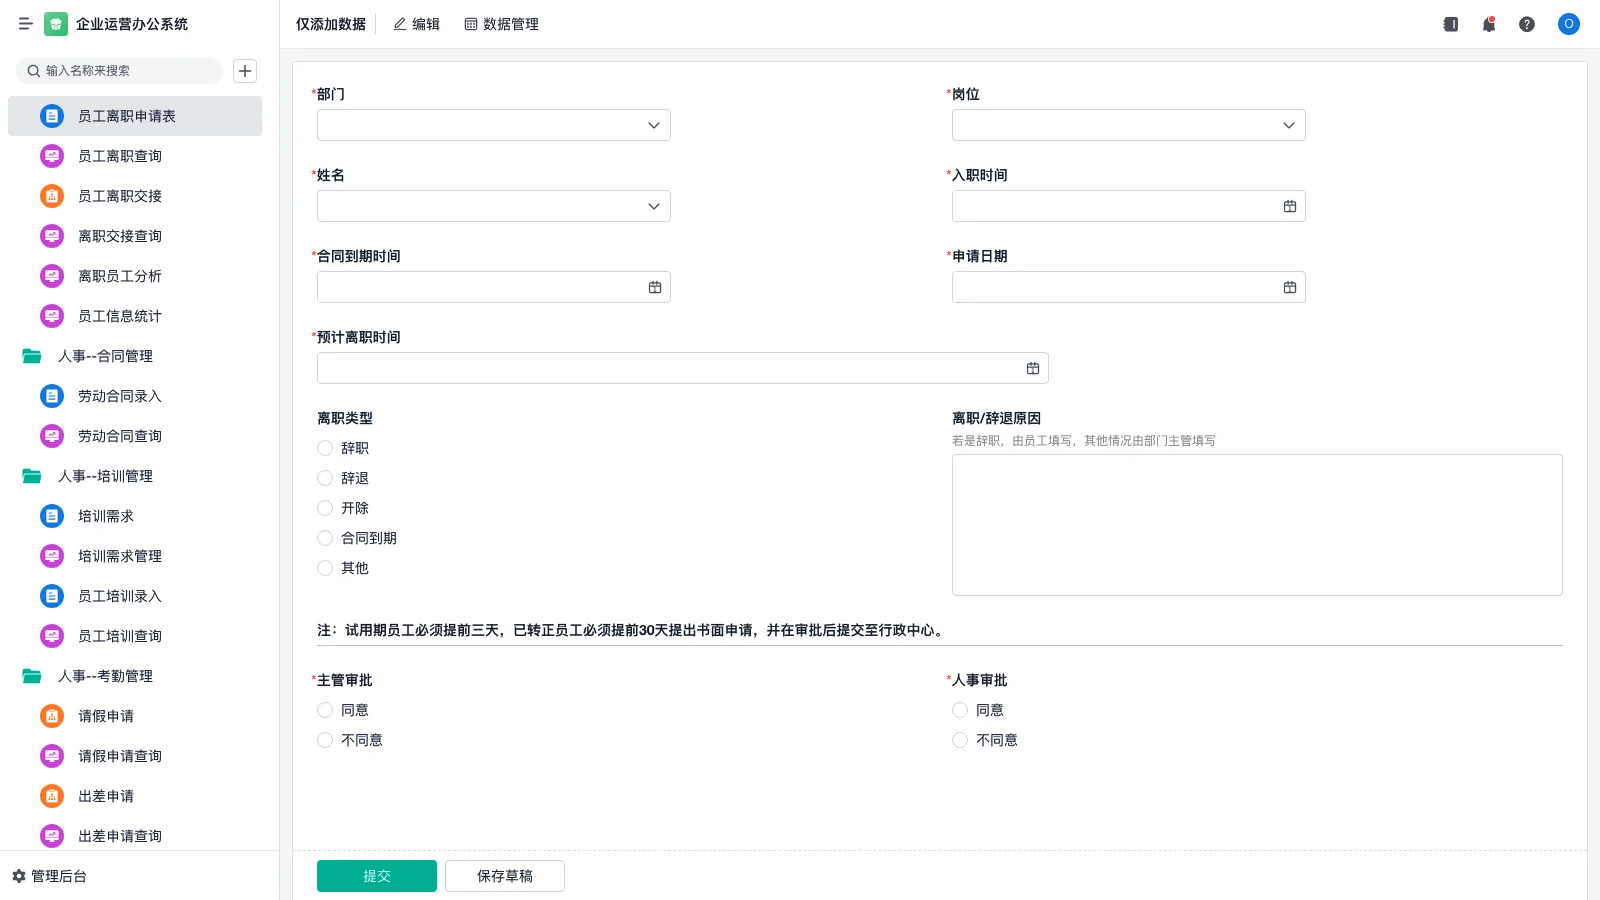Click the 保存草稿 draft button

click(504, 875)
